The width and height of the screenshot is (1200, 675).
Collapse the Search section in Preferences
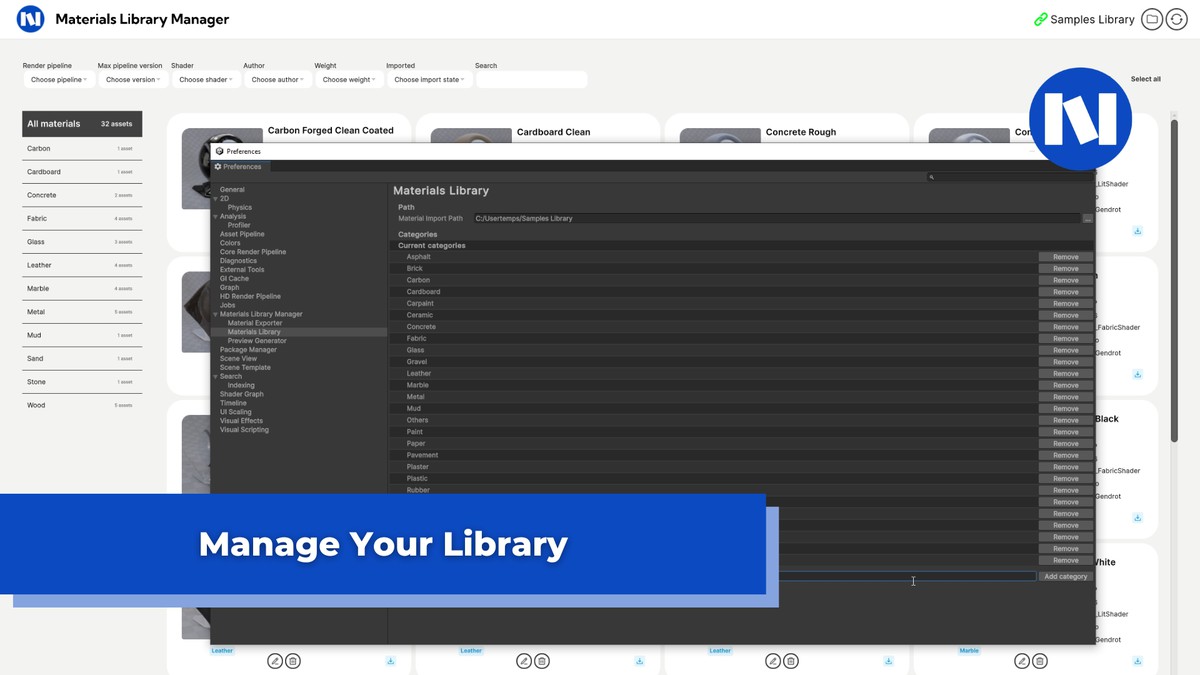(215, 377)
